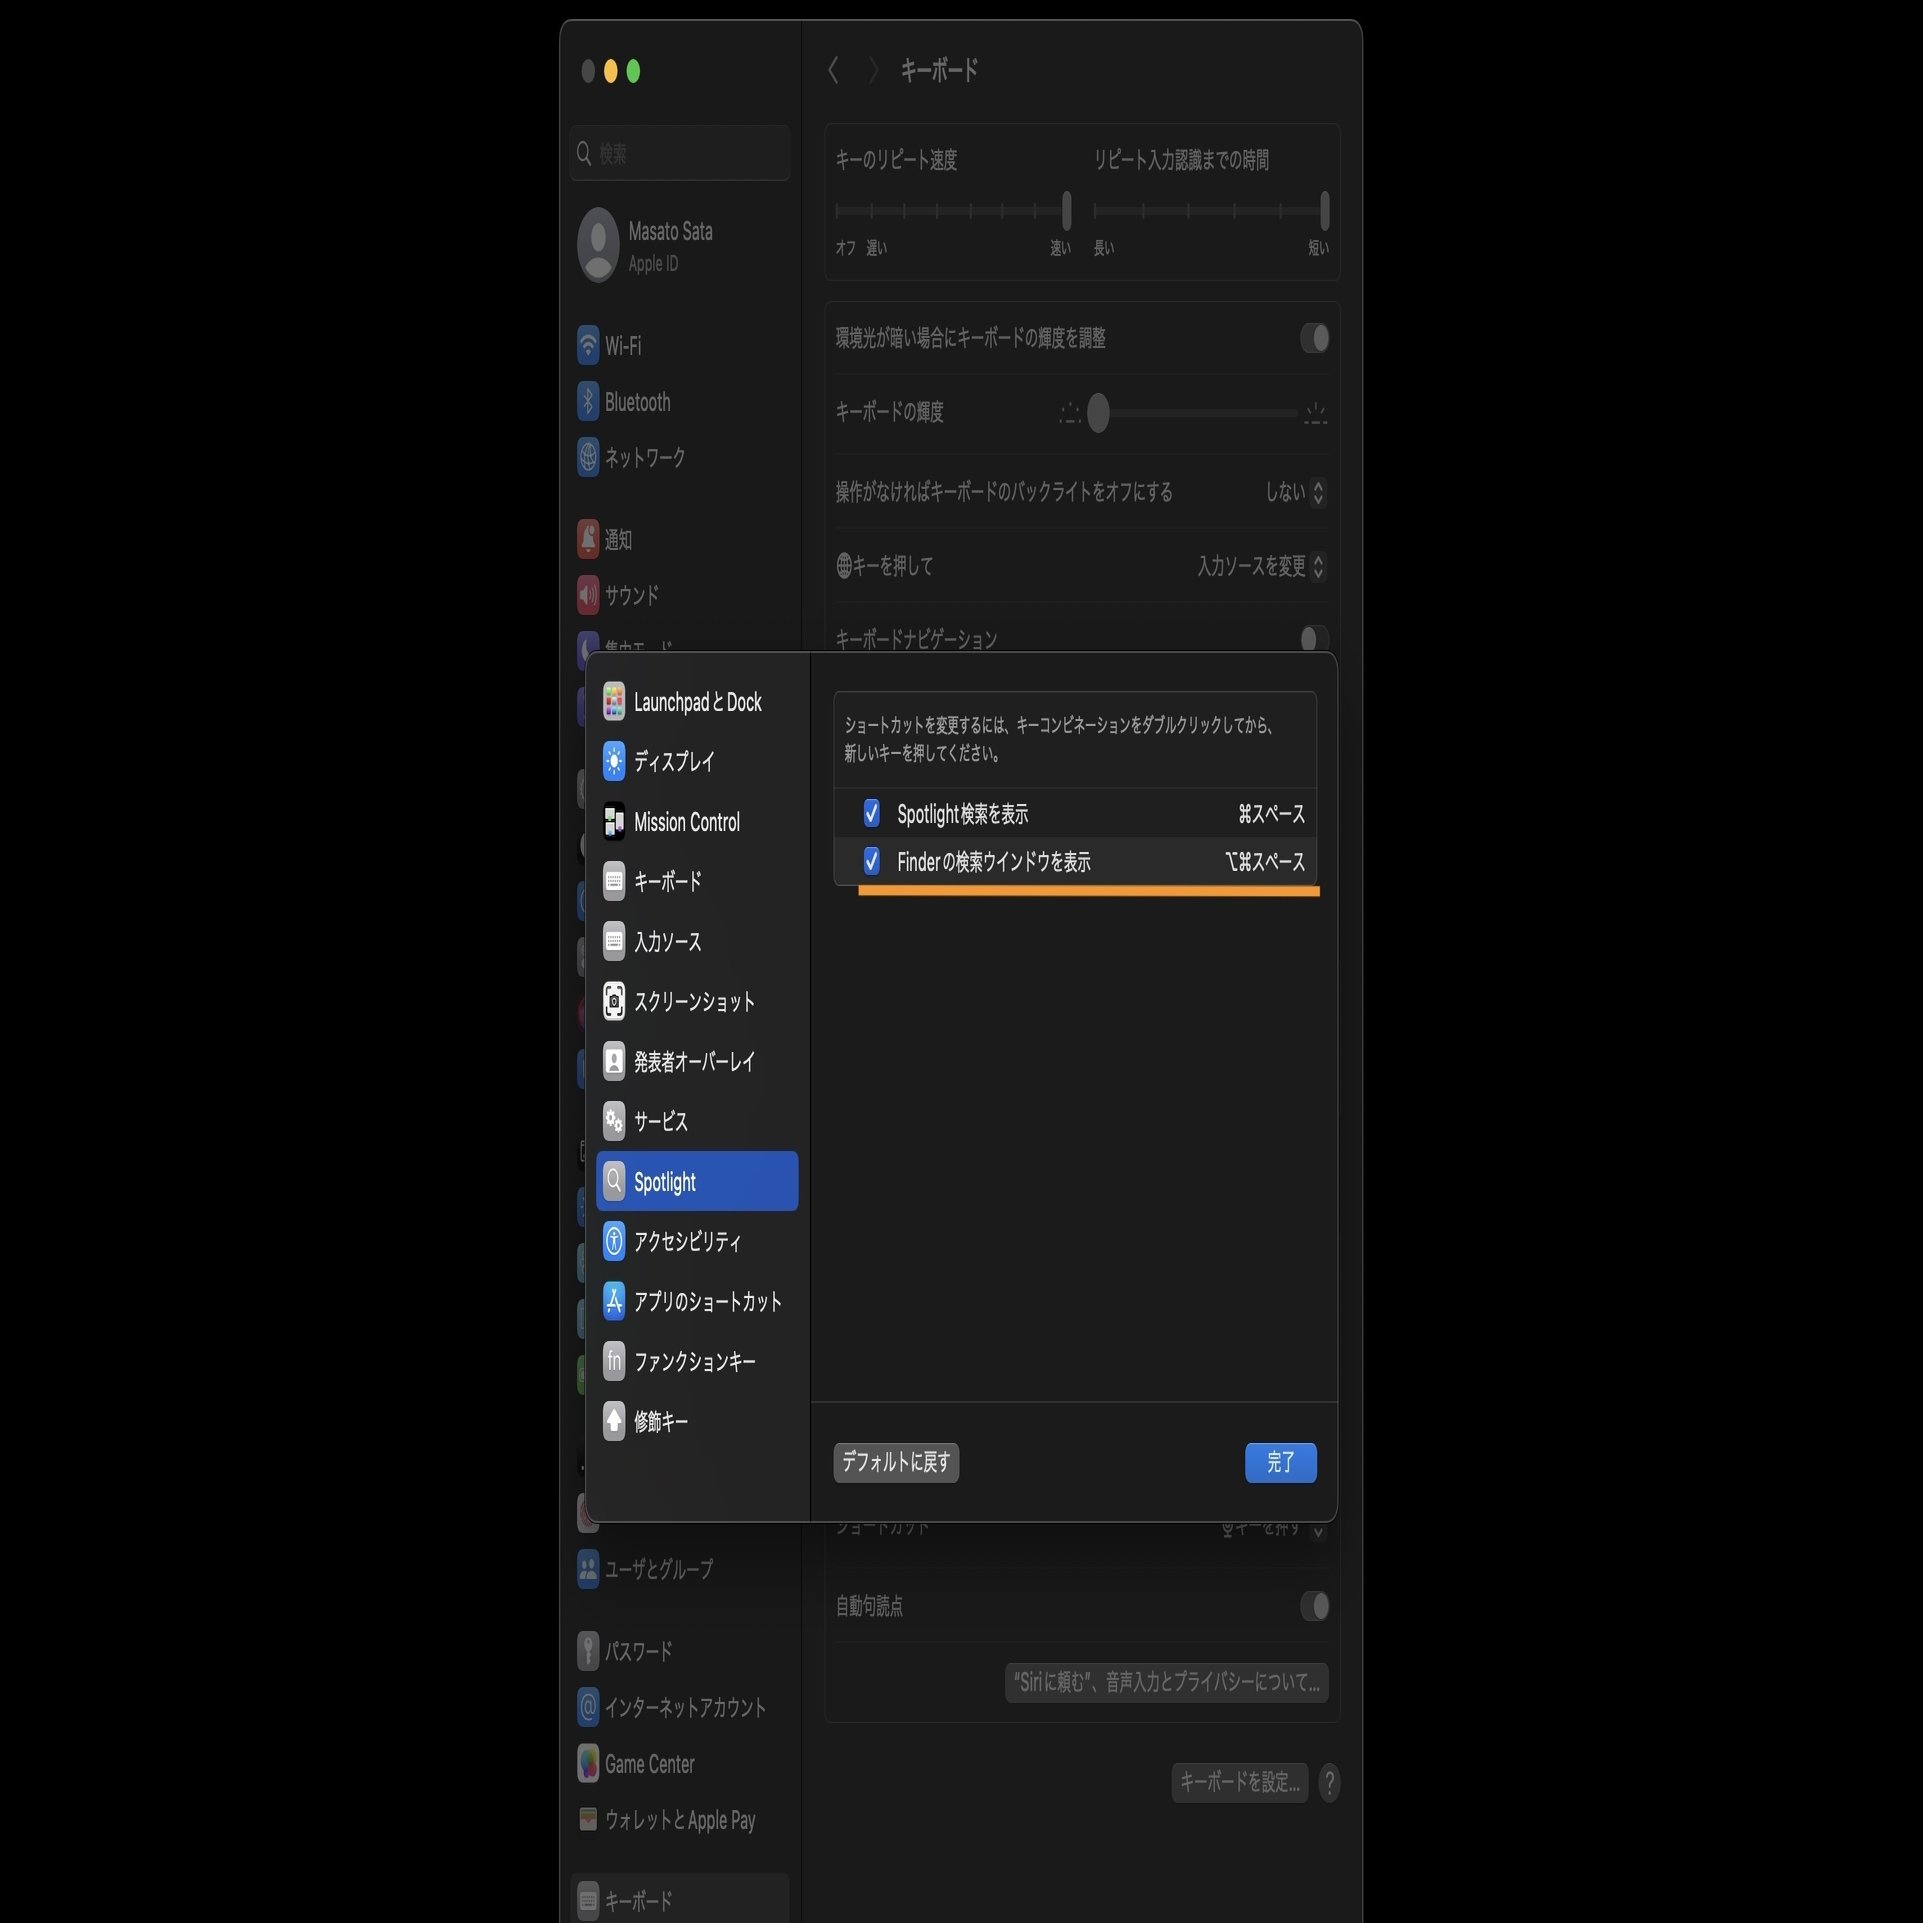Image resolution: width=1923 pixels, height=1923 pixels.
Task: Select the ディスプレイ shortcut category icon
Action: coord(614,761)
